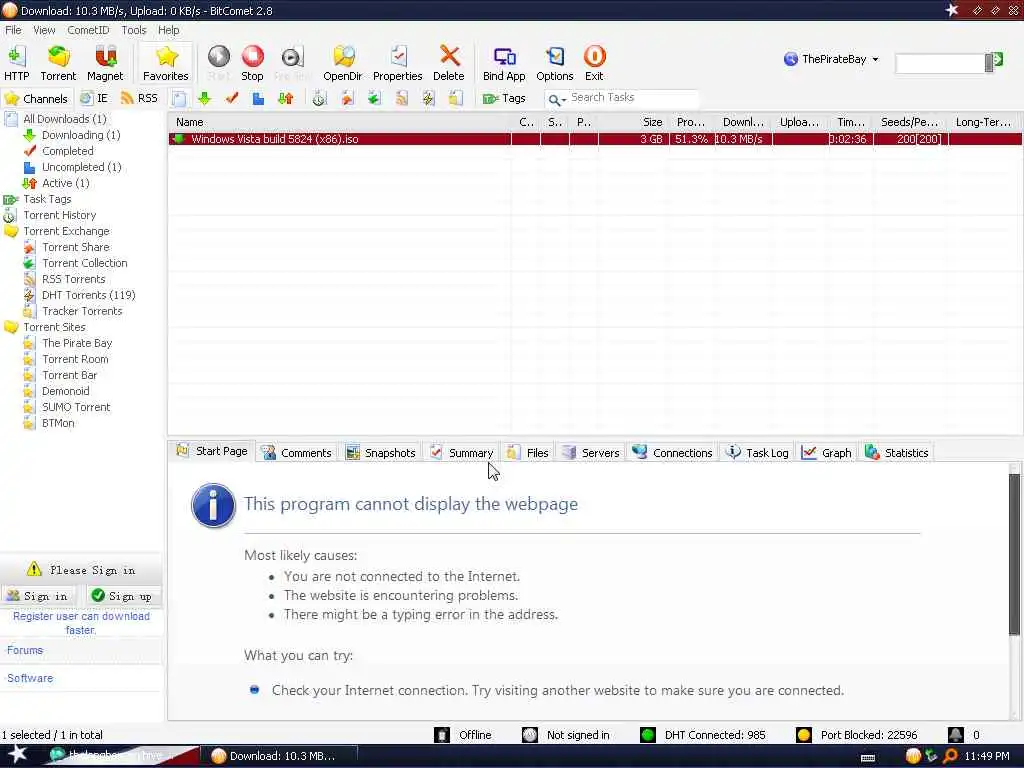Click the Magnet link toolbar icon
This screenshot has height=768, width=1024.
(x=105, y=63)
